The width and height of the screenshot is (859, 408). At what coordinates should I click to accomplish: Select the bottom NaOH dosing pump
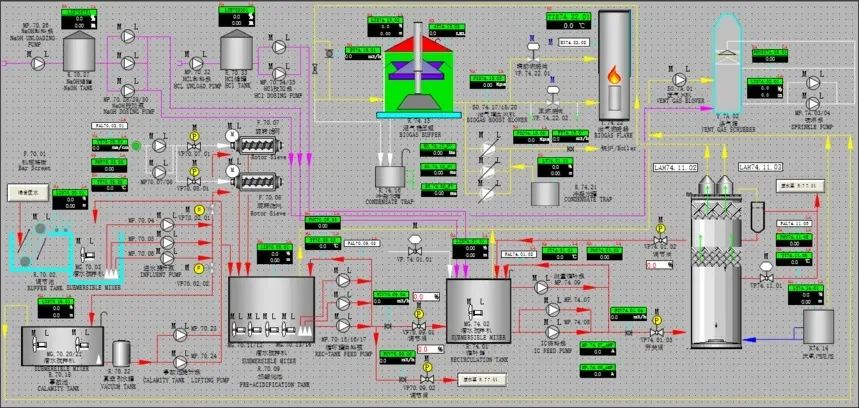tap(127, 89)
